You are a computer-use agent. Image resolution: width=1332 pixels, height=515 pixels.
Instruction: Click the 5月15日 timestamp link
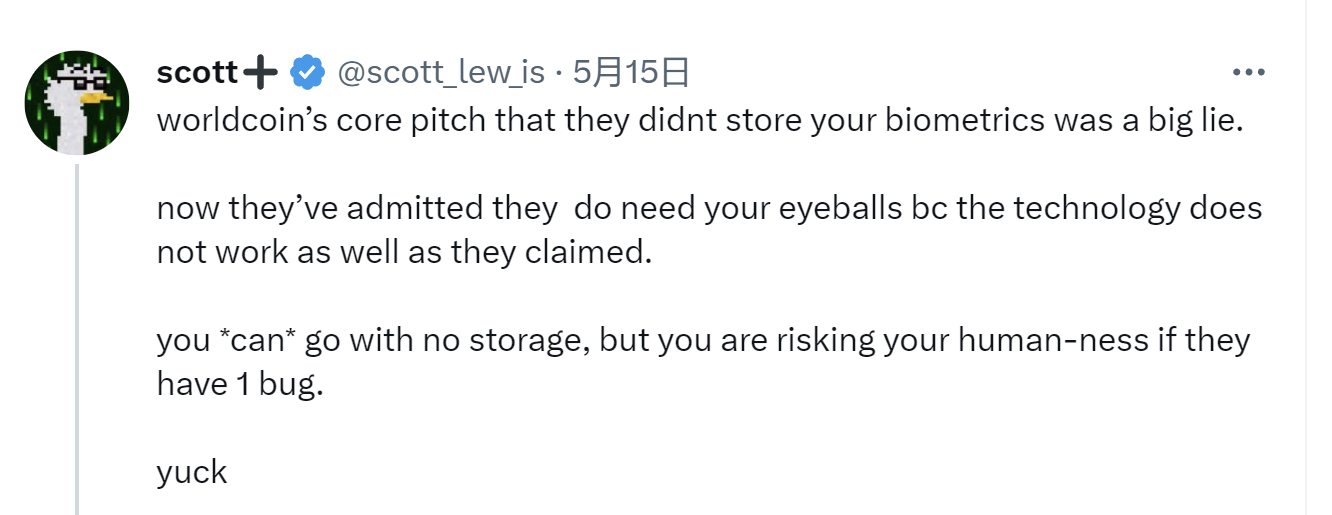631,72
